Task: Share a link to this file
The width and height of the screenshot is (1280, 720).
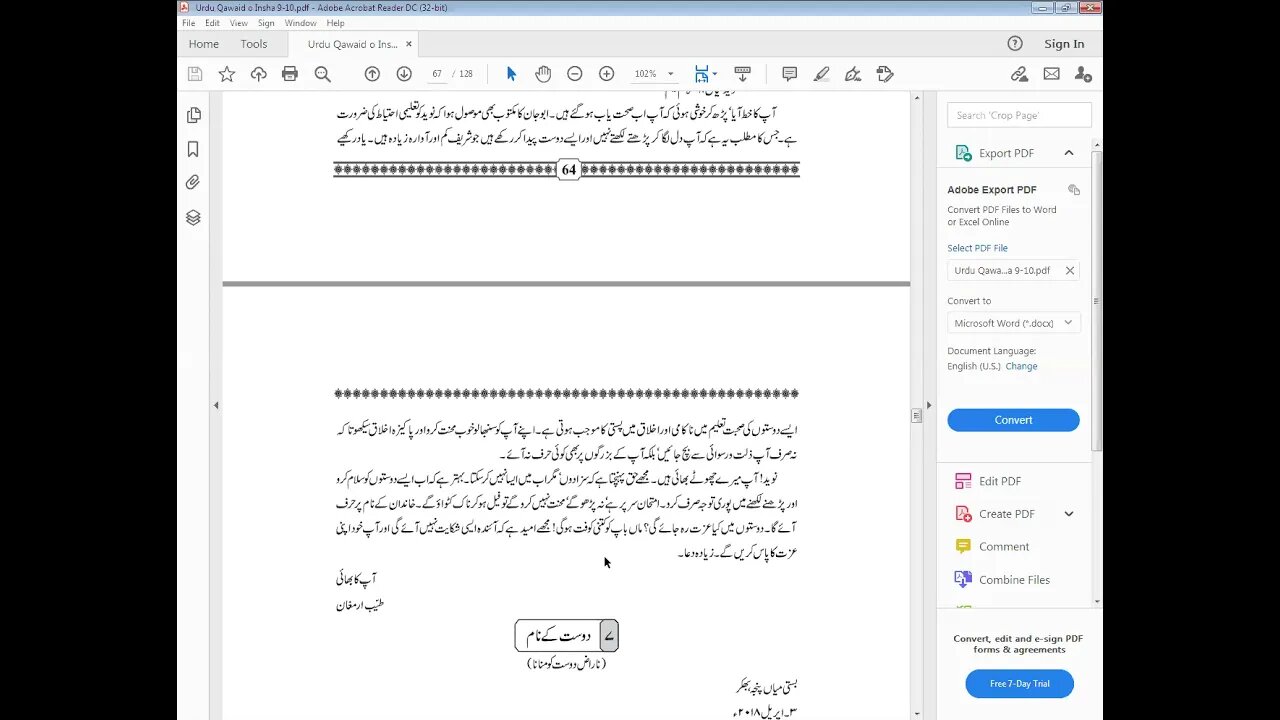Action: pos(1019,74)
